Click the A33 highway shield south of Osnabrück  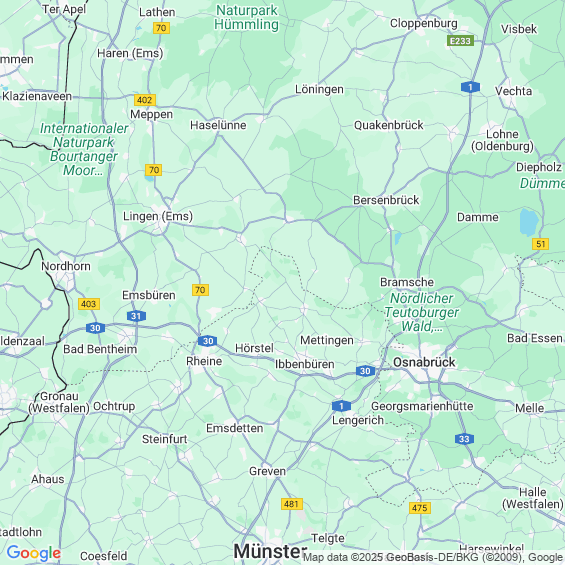[x=464, y=439]
